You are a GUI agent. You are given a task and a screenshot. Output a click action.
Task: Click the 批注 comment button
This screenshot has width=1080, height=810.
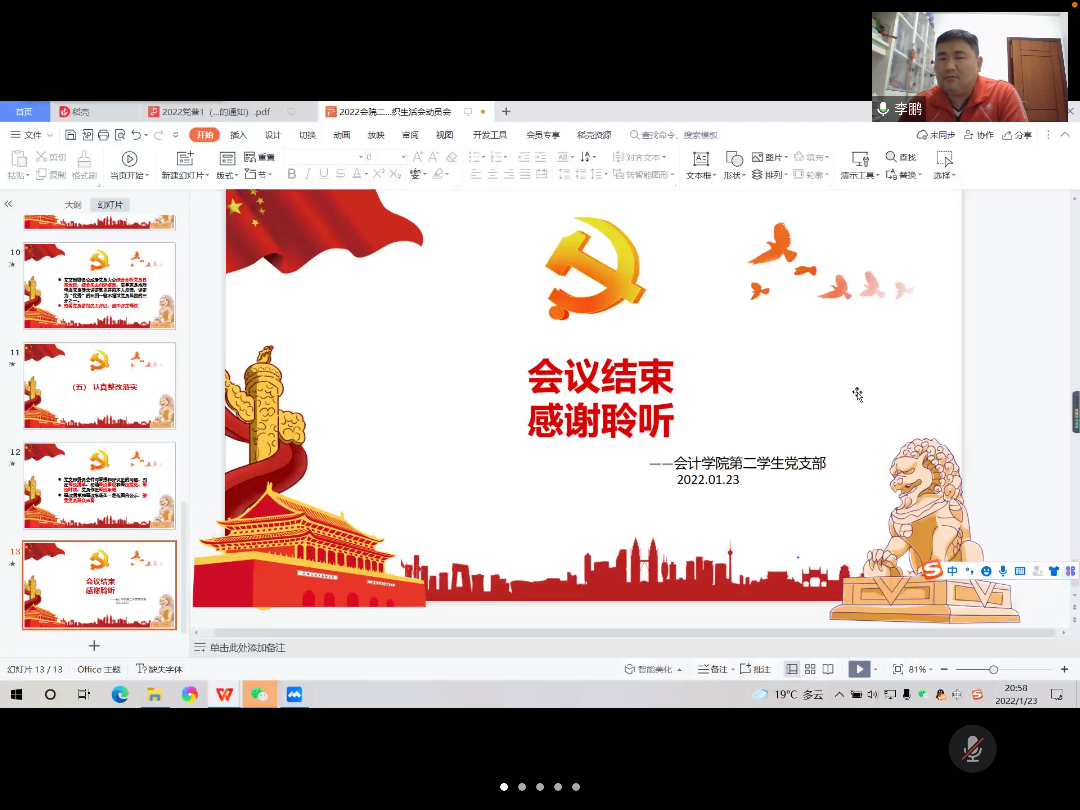(x=754, y=668)
